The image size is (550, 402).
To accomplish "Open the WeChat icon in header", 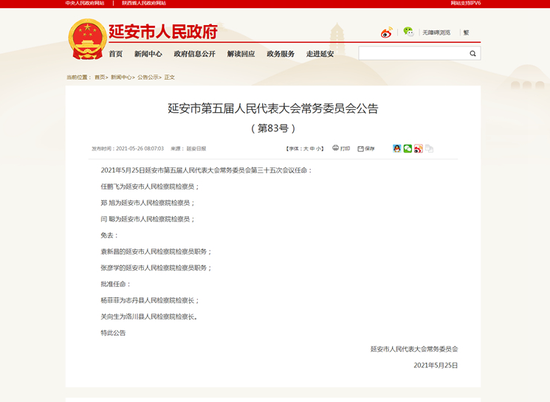I will tap(408, 32).
